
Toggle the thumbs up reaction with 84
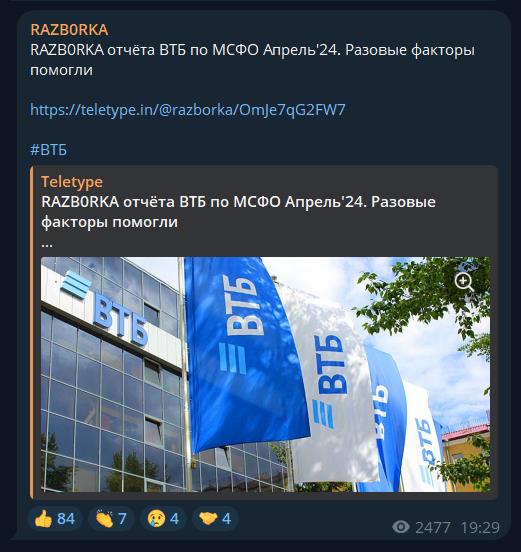[55, 519]
